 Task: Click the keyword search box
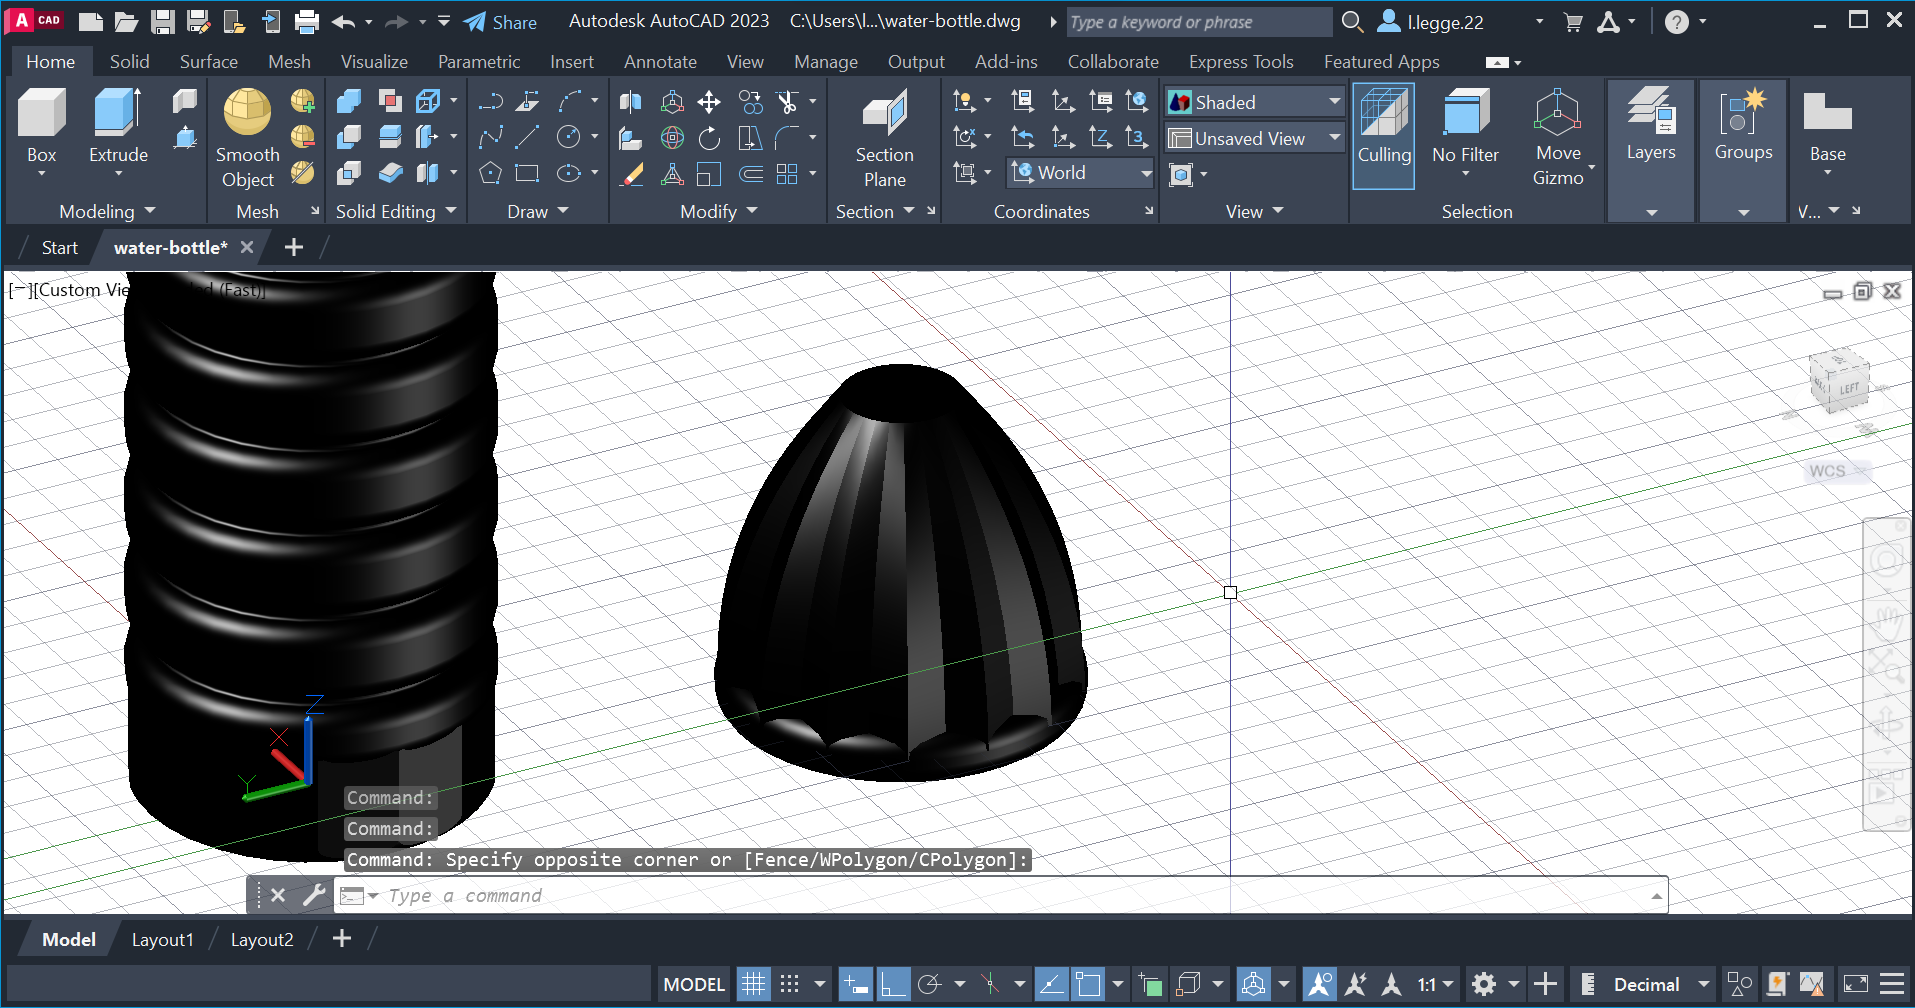coord(1198,22)
